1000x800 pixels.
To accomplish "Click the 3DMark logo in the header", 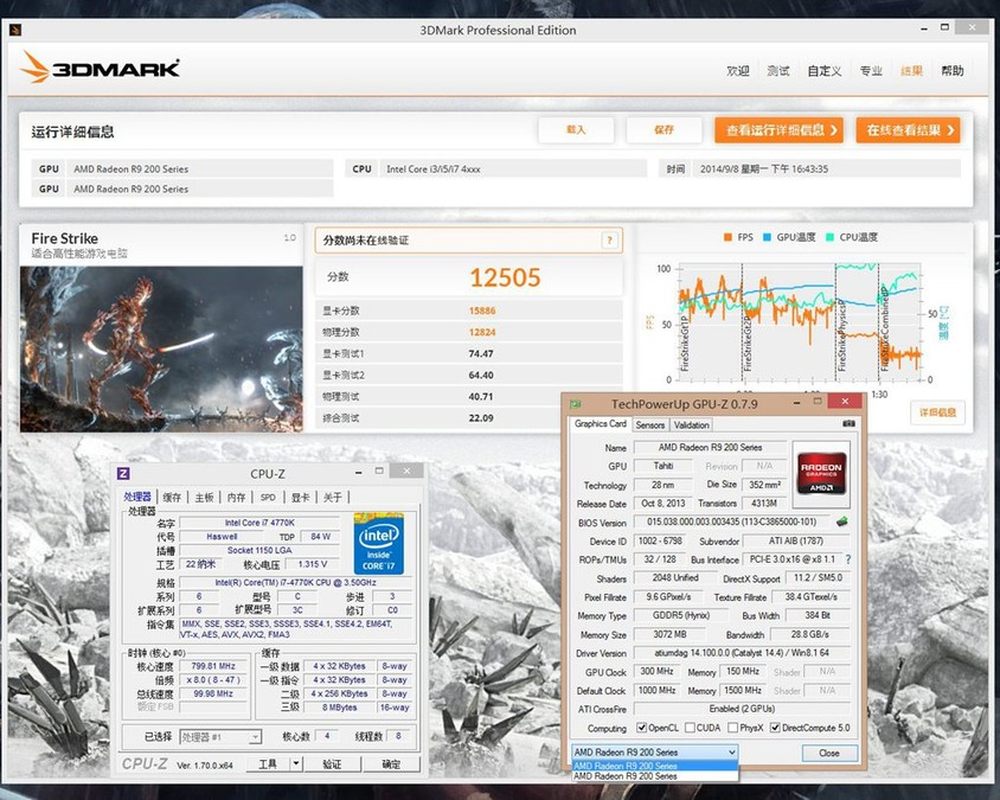I will pyautogui.click(x=100, y=67).
